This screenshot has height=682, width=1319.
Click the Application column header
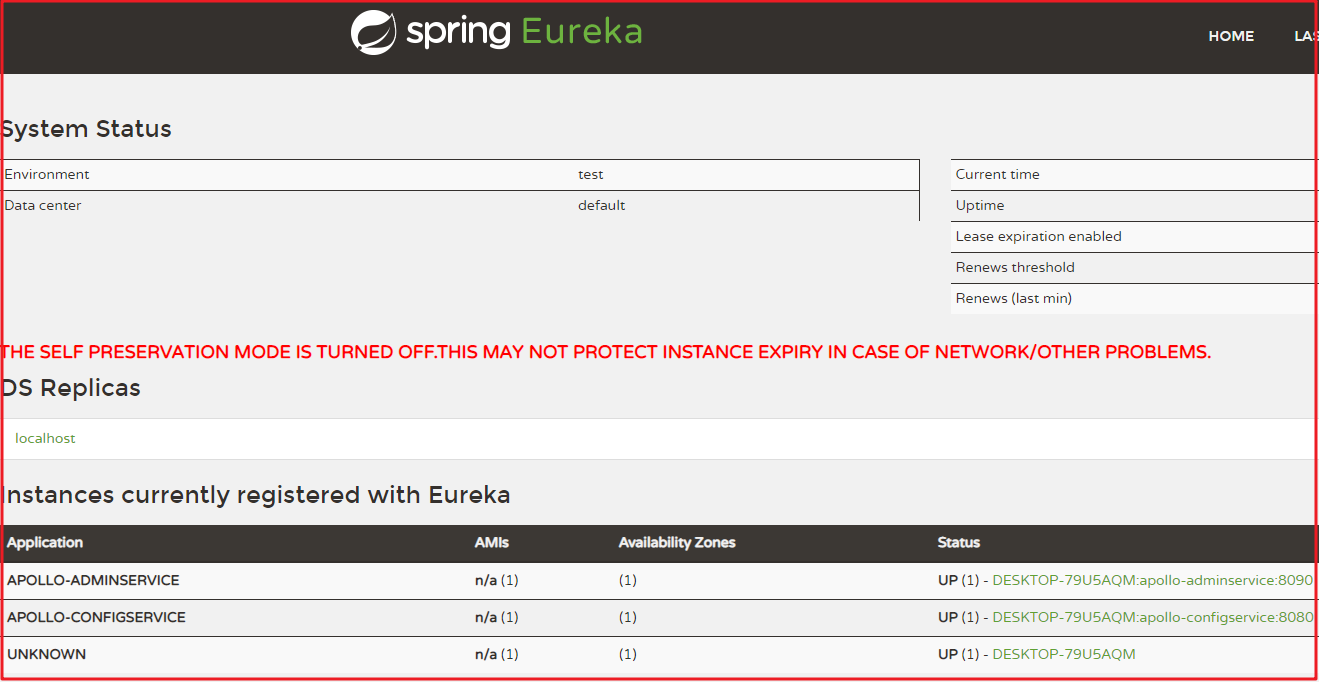point(45,542)
